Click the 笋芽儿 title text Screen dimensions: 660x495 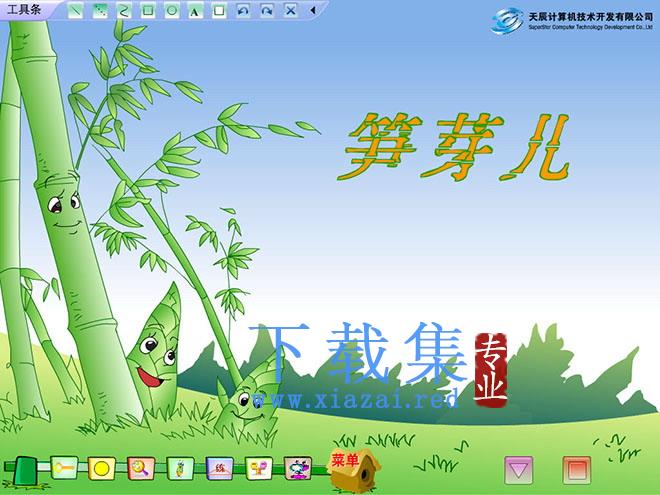coord(455,147)
